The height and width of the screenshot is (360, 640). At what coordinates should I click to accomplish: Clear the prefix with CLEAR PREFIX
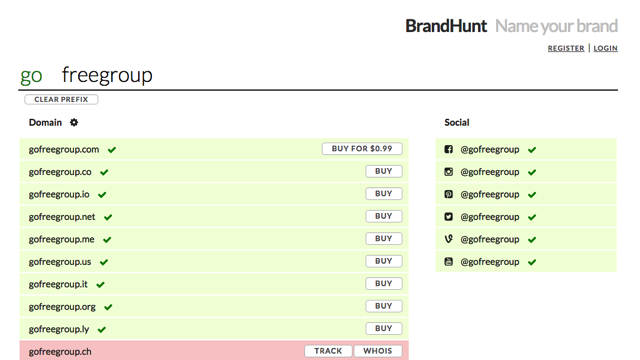click(61, 100)
